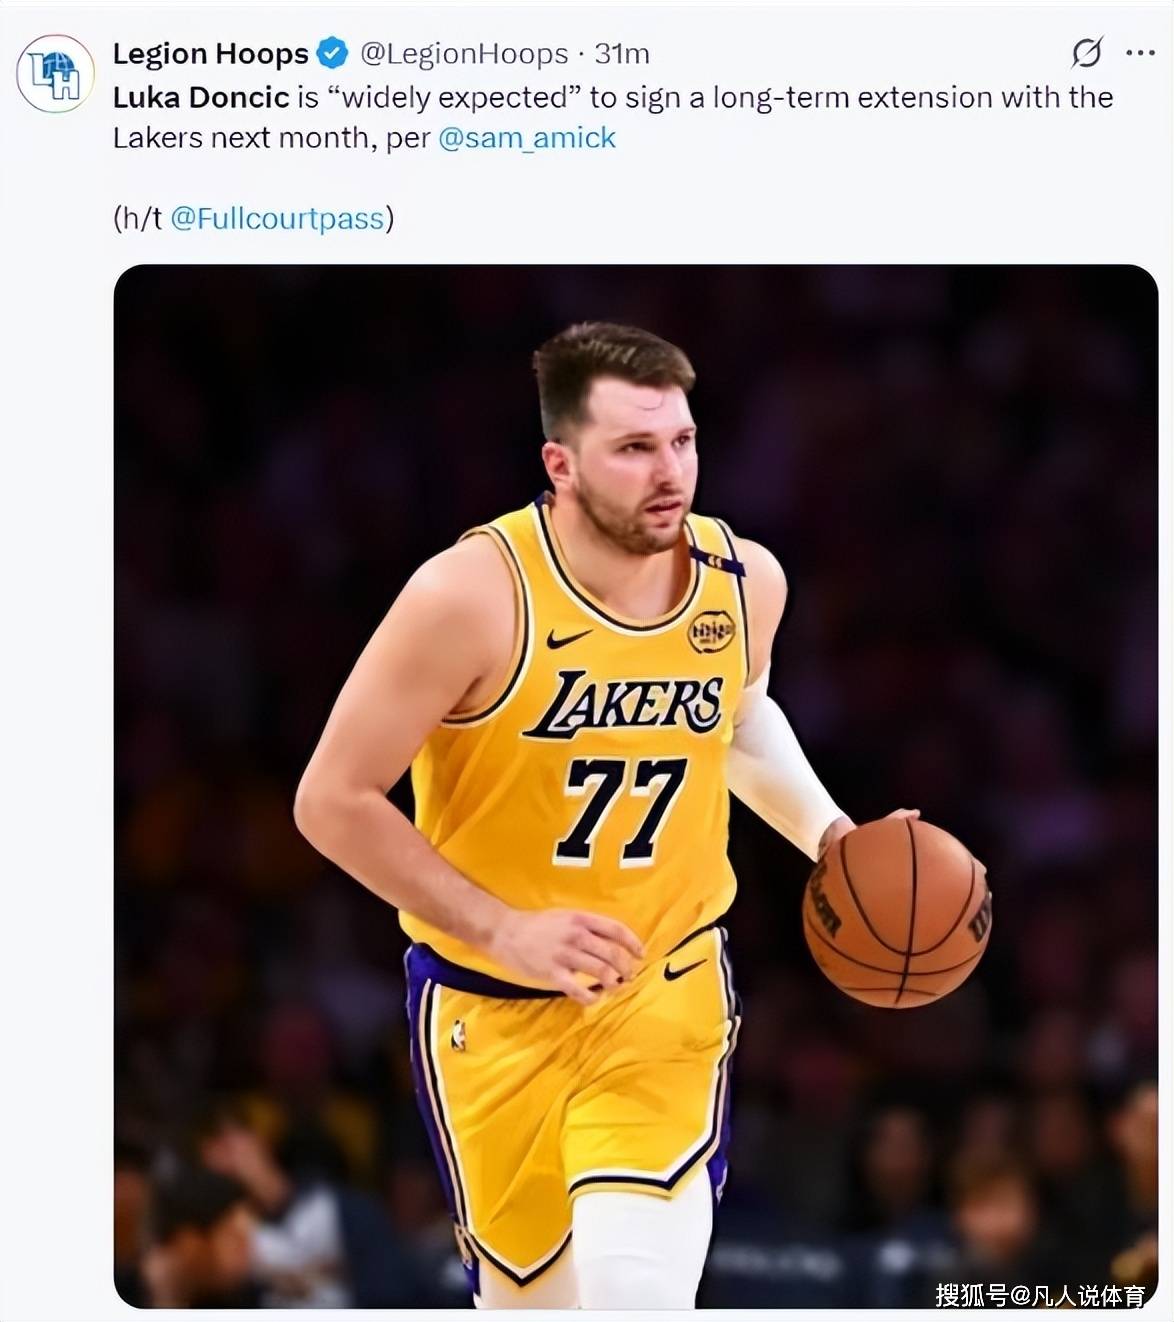Click the basketball in the photo
This screenshot has width=1174, height=1322.
pyautogui.click(x=896, y=911)
